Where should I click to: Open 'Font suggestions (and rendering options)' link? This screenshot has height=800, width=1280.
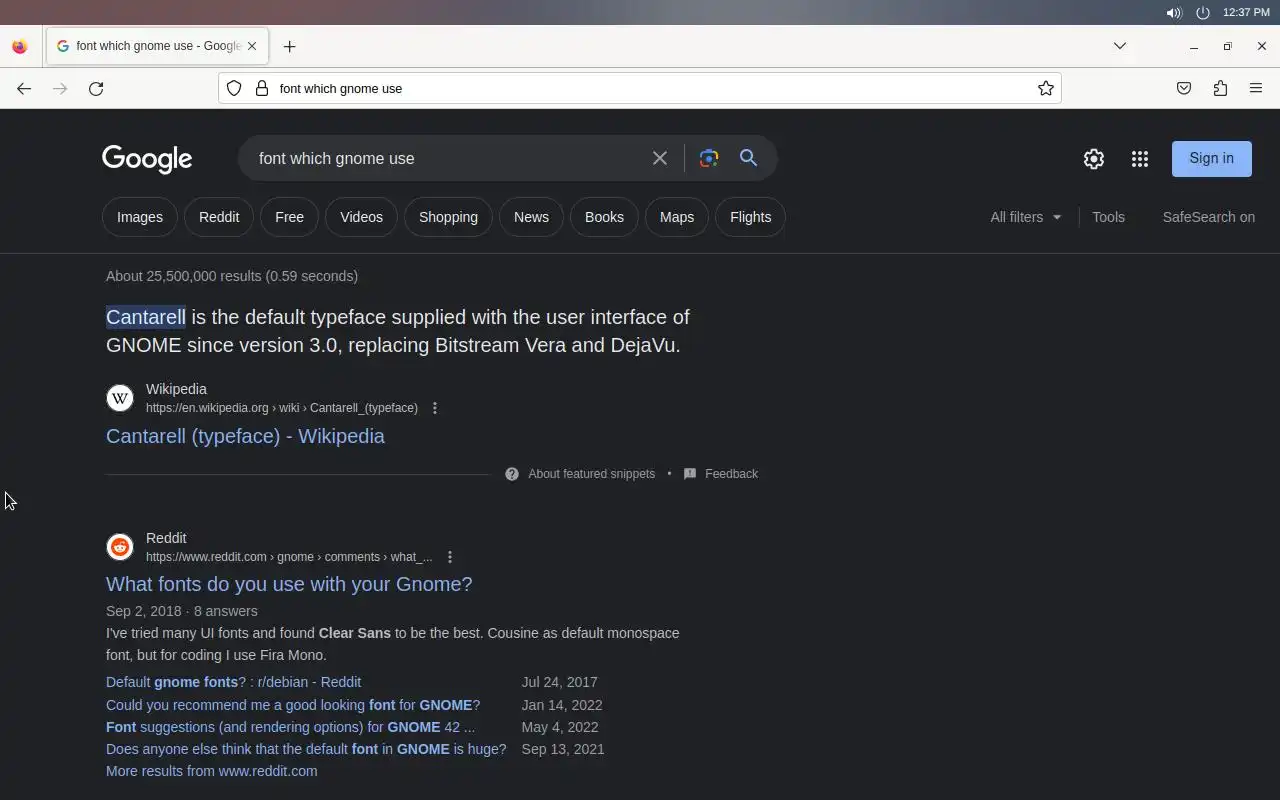pos(290,727)
